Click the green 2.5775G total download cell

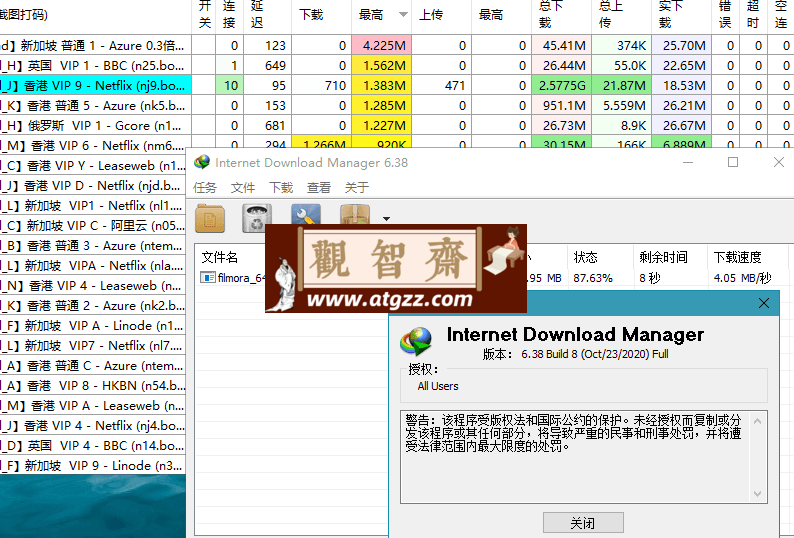(x=562, y=85)
